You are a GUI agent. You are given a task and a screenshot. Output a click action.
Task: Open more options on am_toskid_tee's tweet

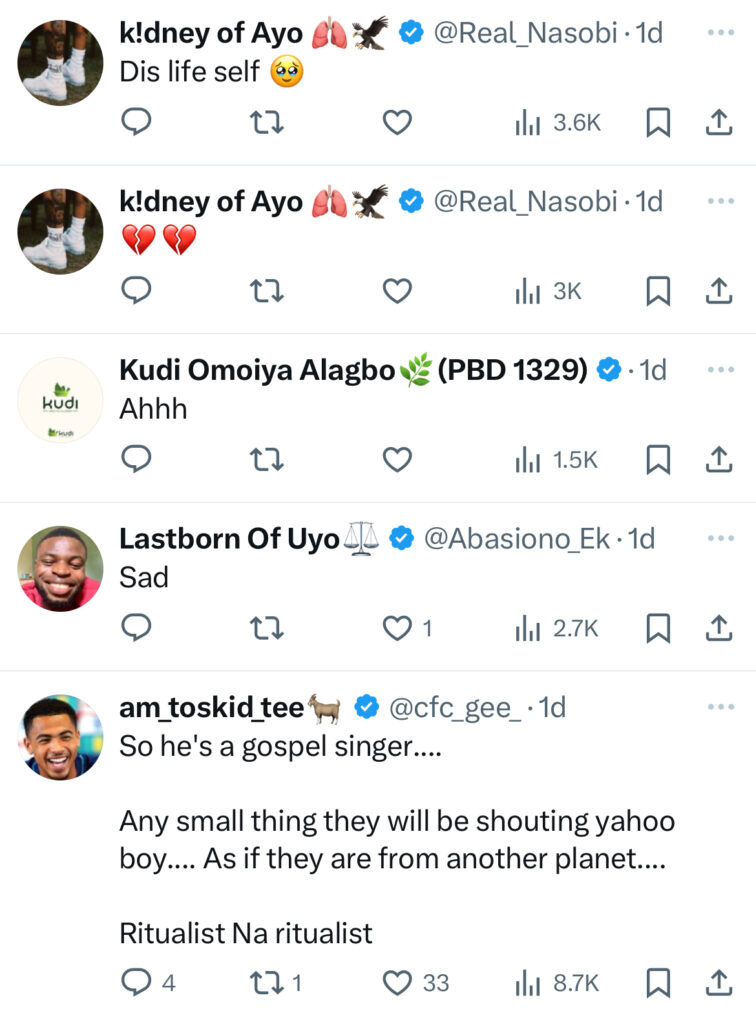720,707
